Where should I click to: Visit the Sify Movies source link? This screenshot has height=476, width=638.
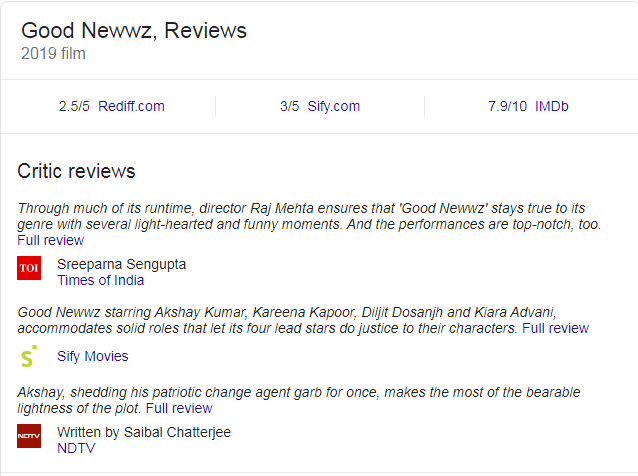coord(92,356)
